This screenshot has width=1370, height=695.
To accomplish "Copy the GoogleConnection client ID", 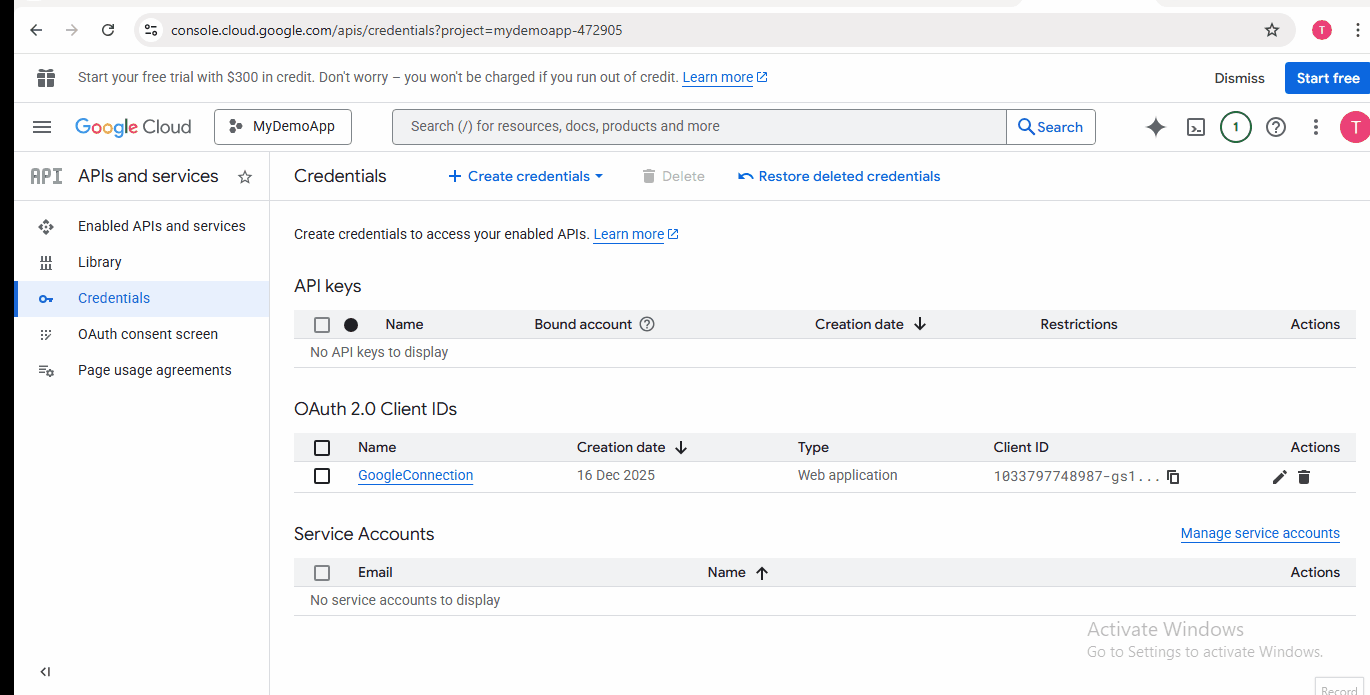I will [1174, 477].
